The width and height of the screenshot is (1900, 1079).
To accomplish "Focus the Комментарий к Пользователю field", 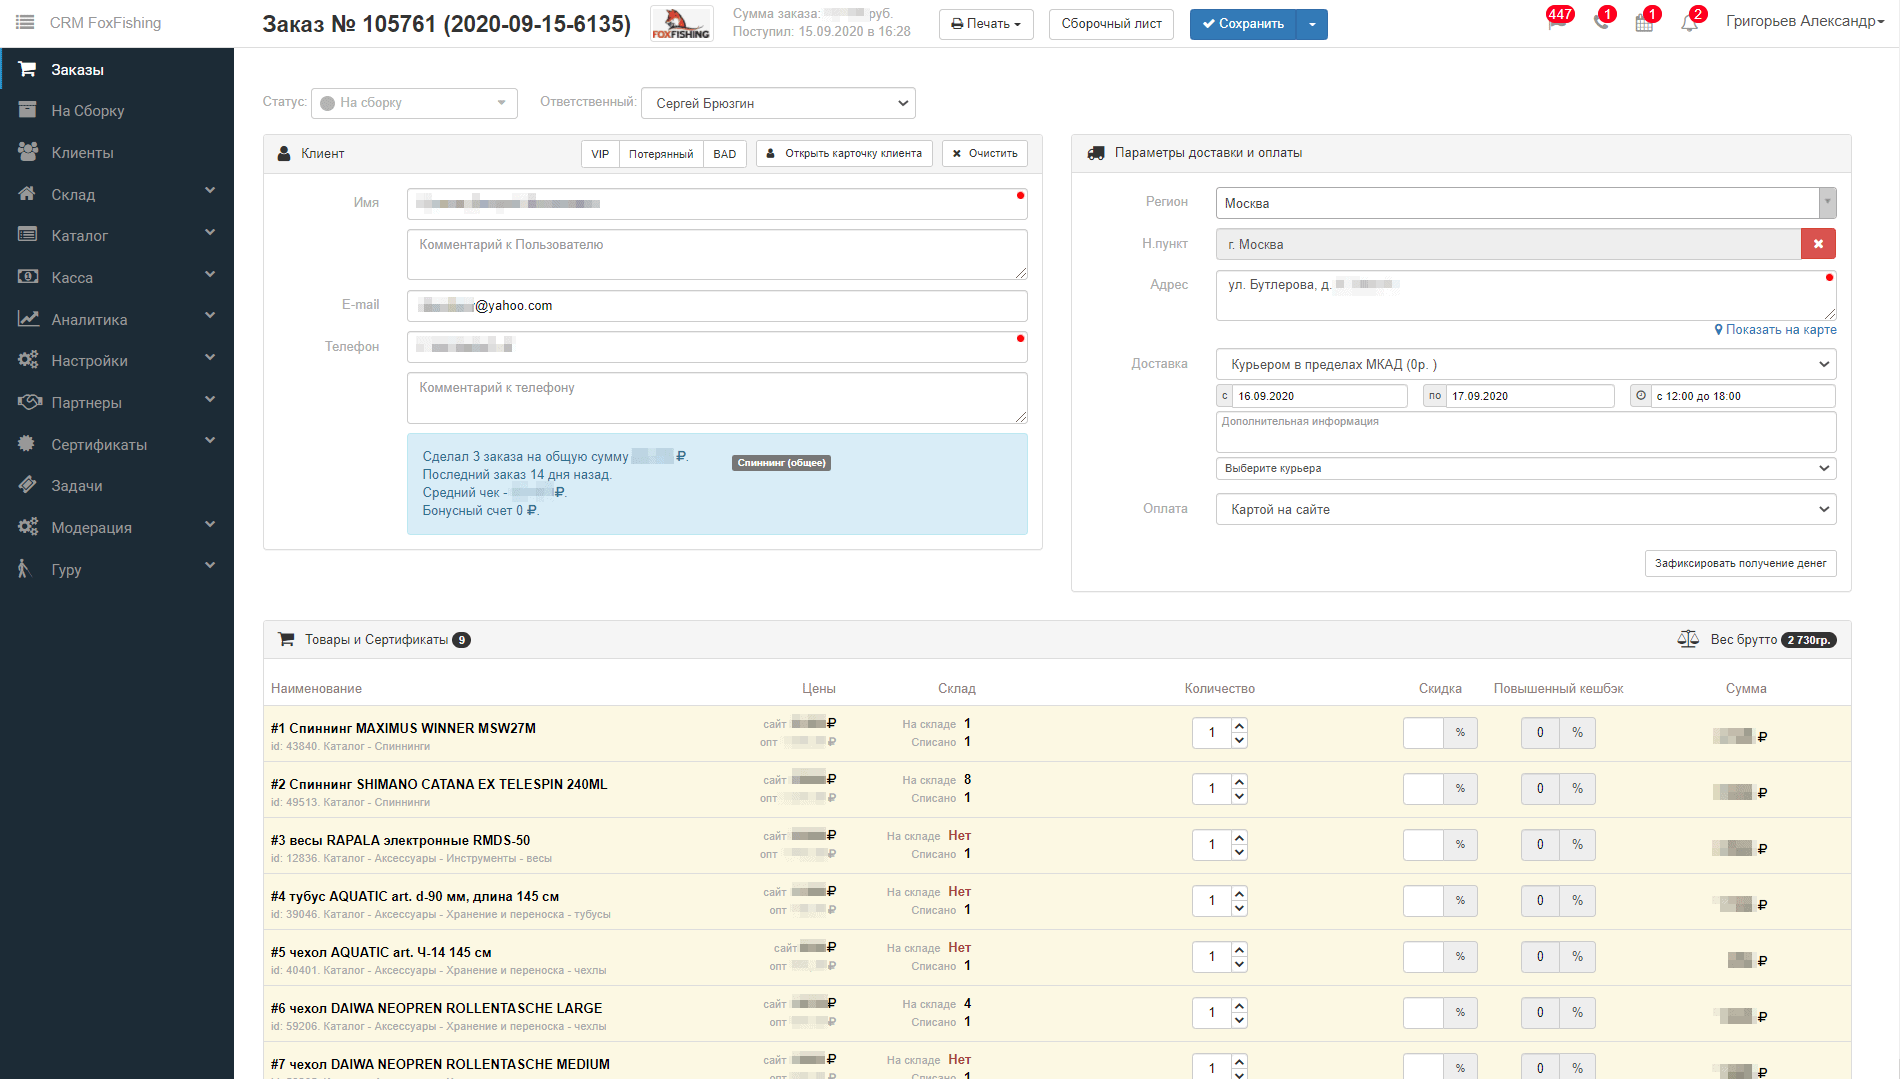I will (717, 255).
